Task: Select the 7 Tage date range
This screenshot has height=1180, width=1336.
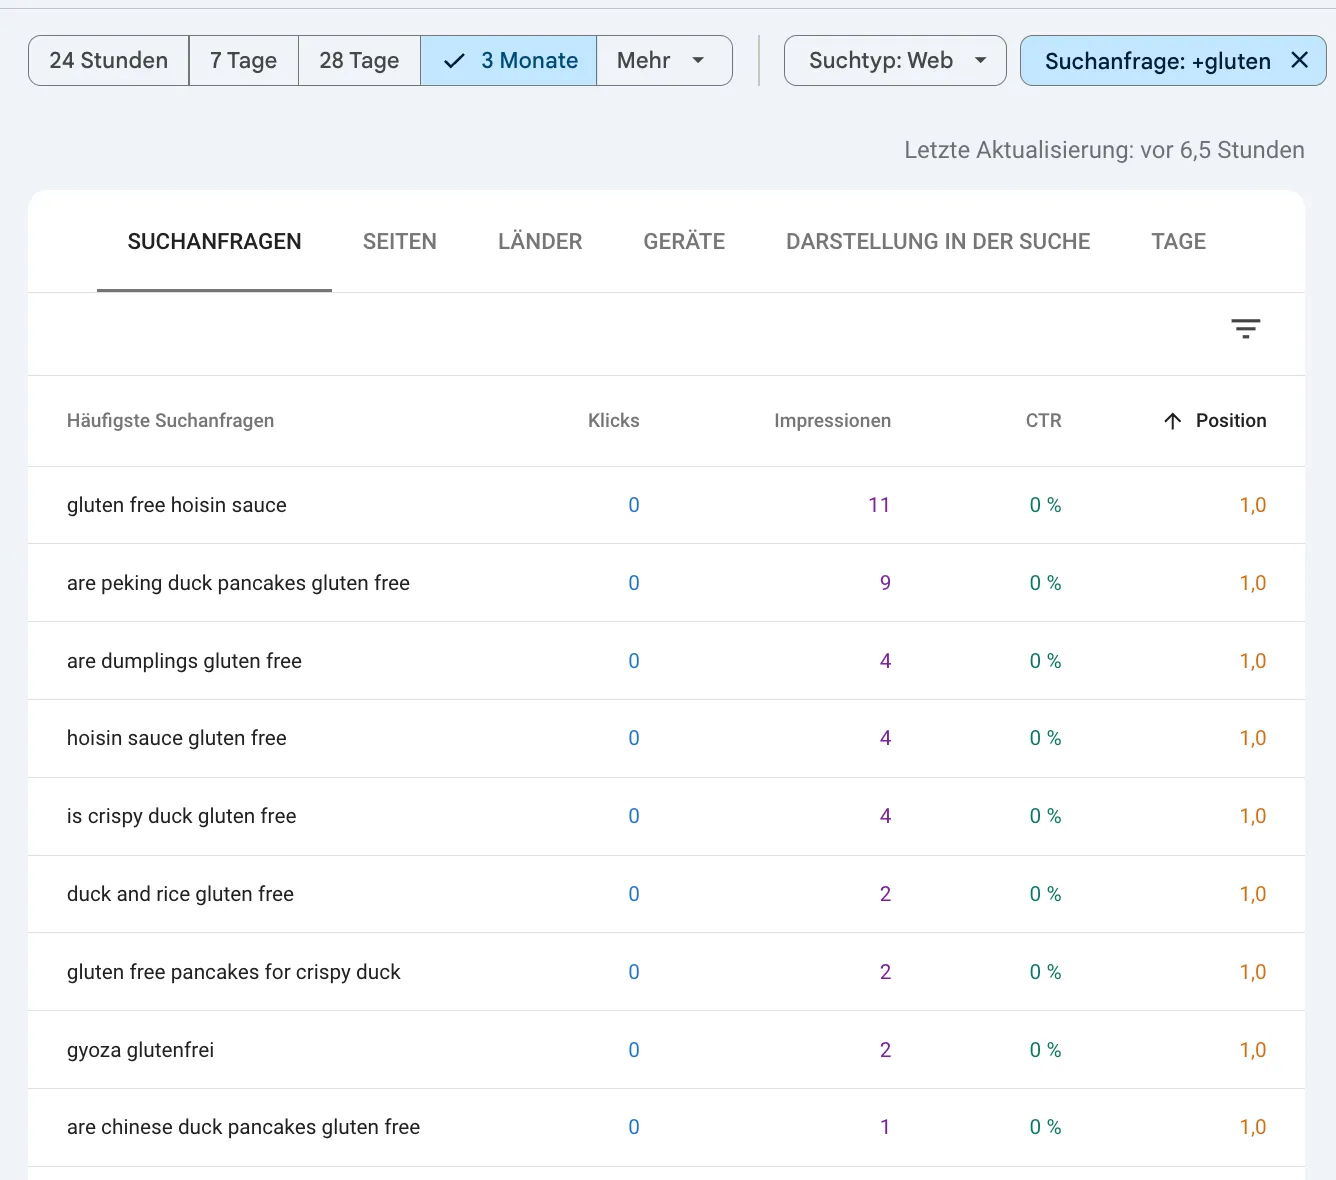Action: (243, 61)
